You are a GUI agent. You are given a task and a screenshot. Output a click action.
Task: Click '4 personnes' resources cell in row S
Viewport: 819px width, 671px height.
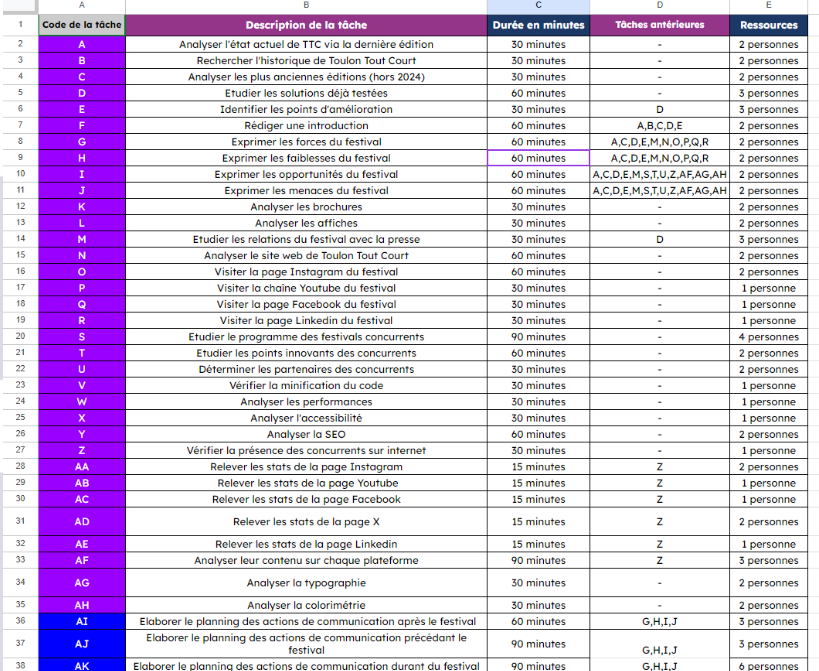pyautogui.click(x=768, y=336)
